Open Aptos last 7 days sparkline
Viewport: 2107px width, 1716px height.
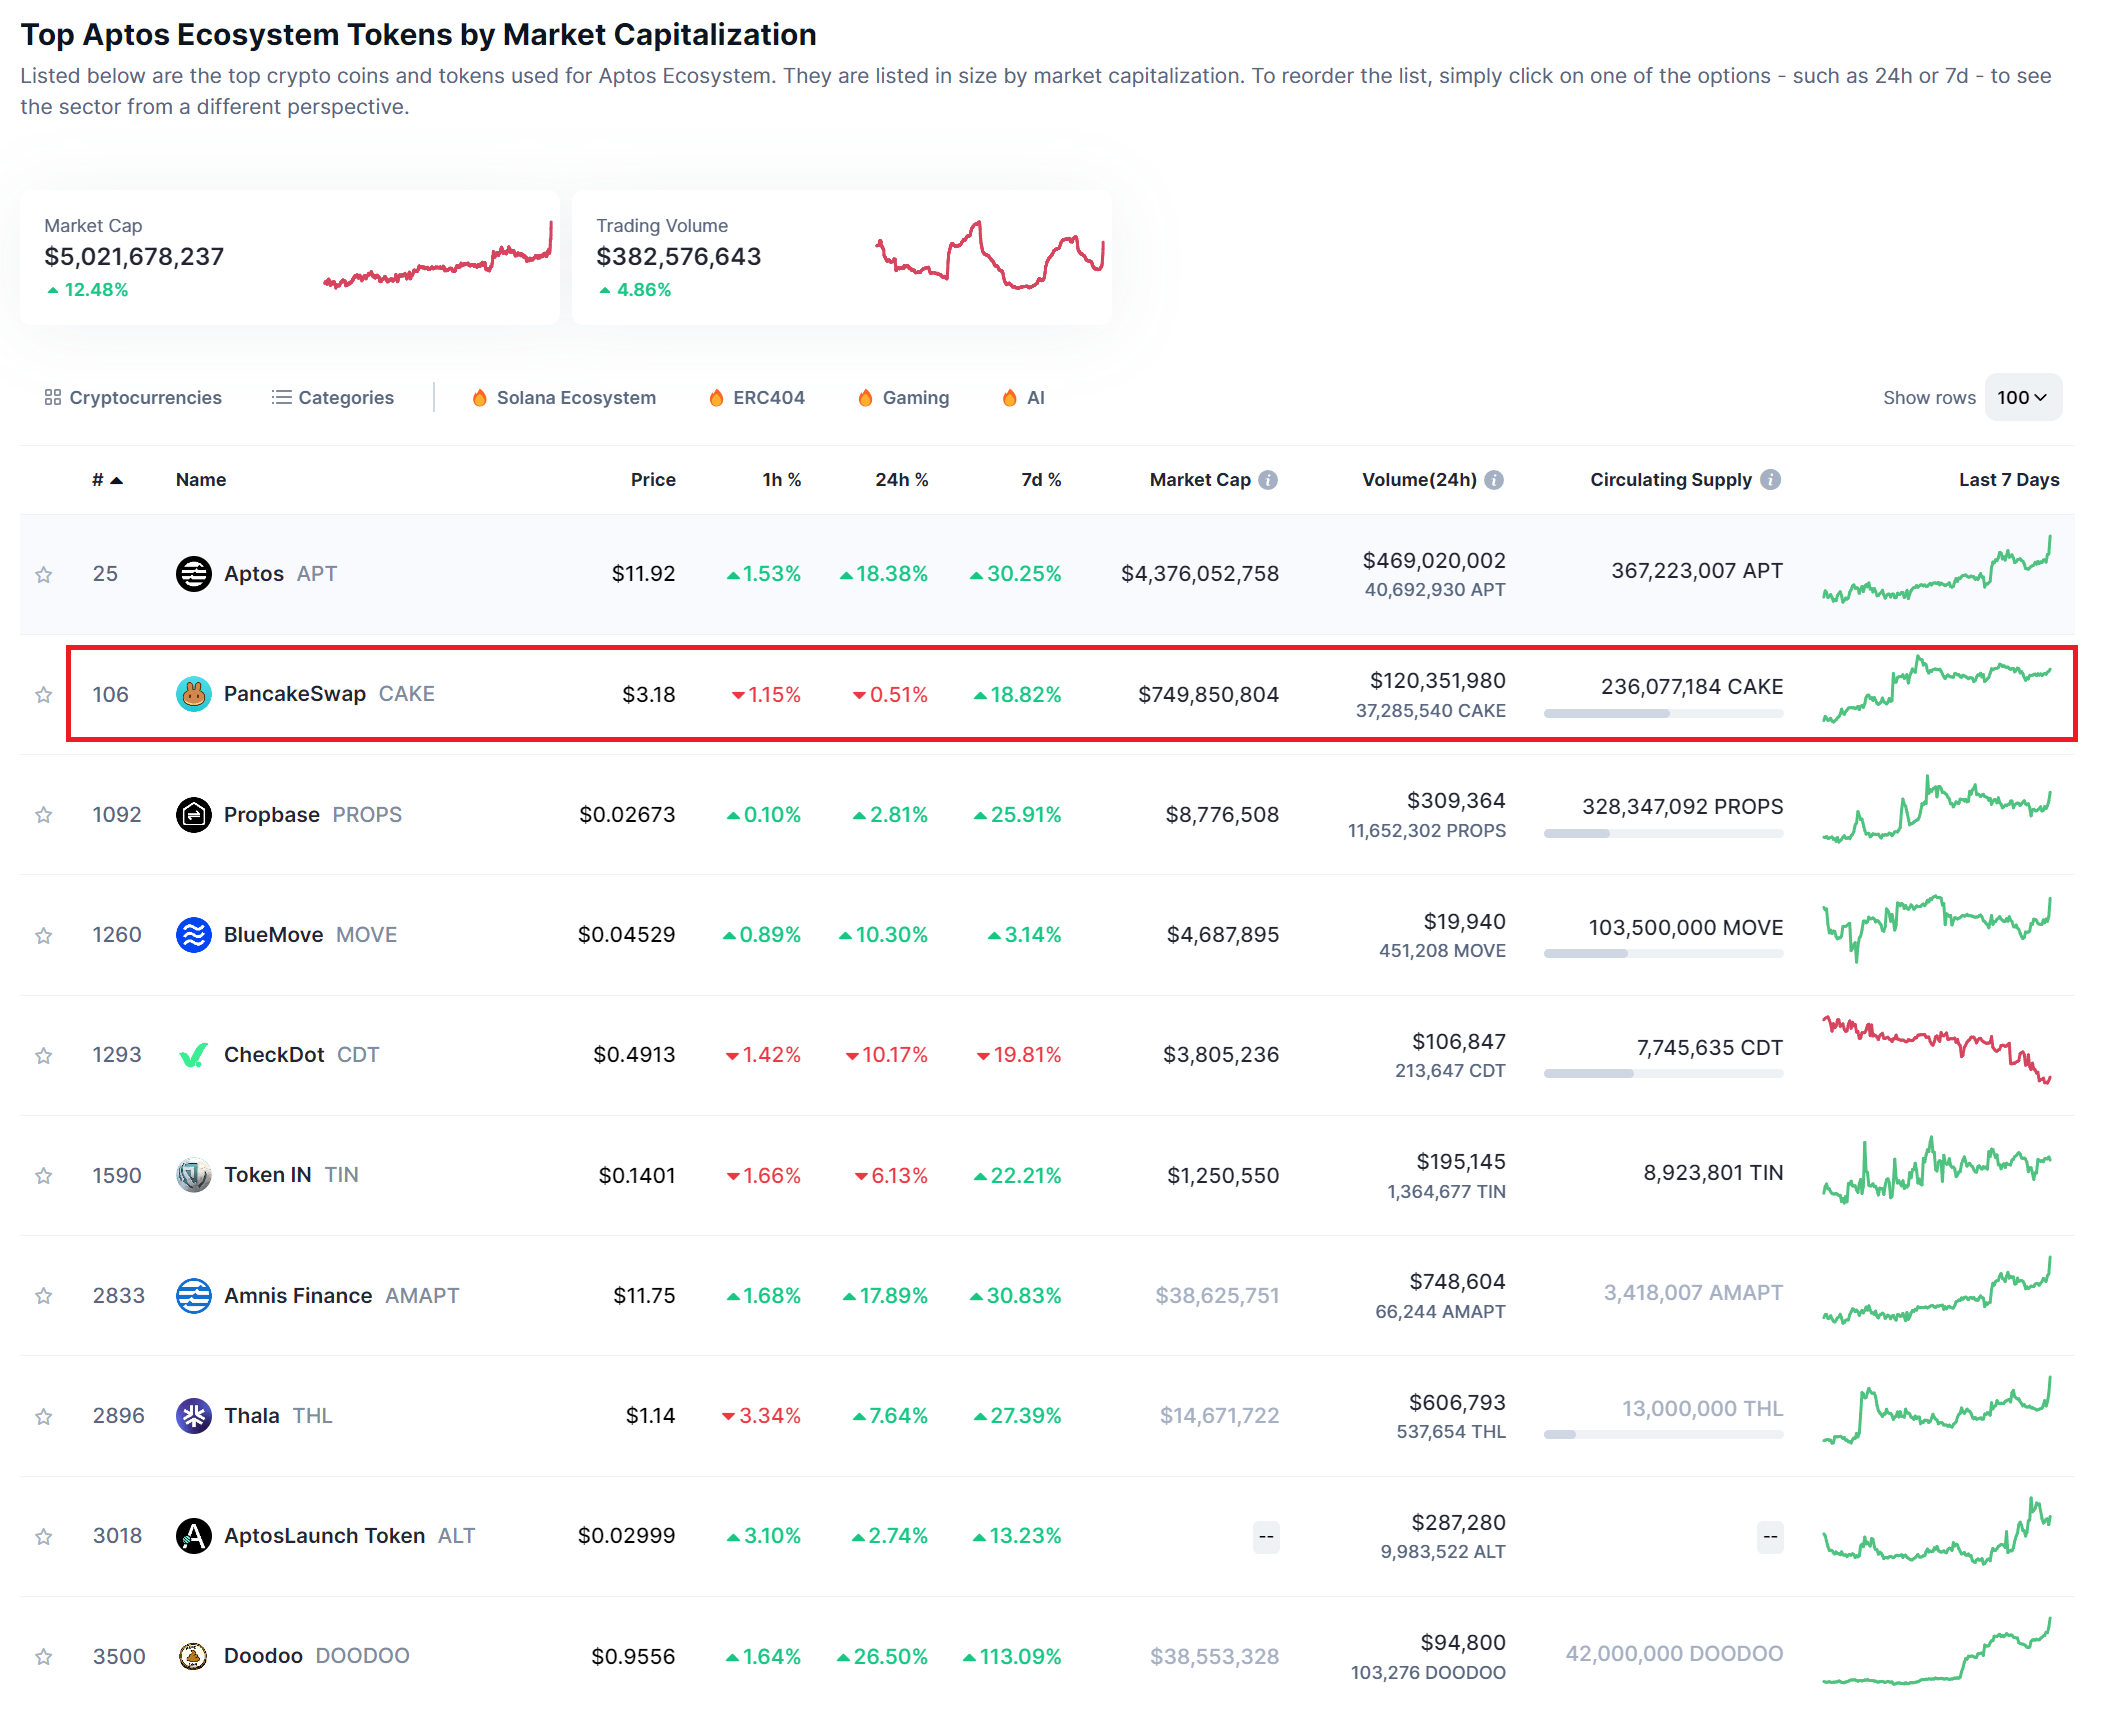pyautogui.click(x=1937, y=570)
